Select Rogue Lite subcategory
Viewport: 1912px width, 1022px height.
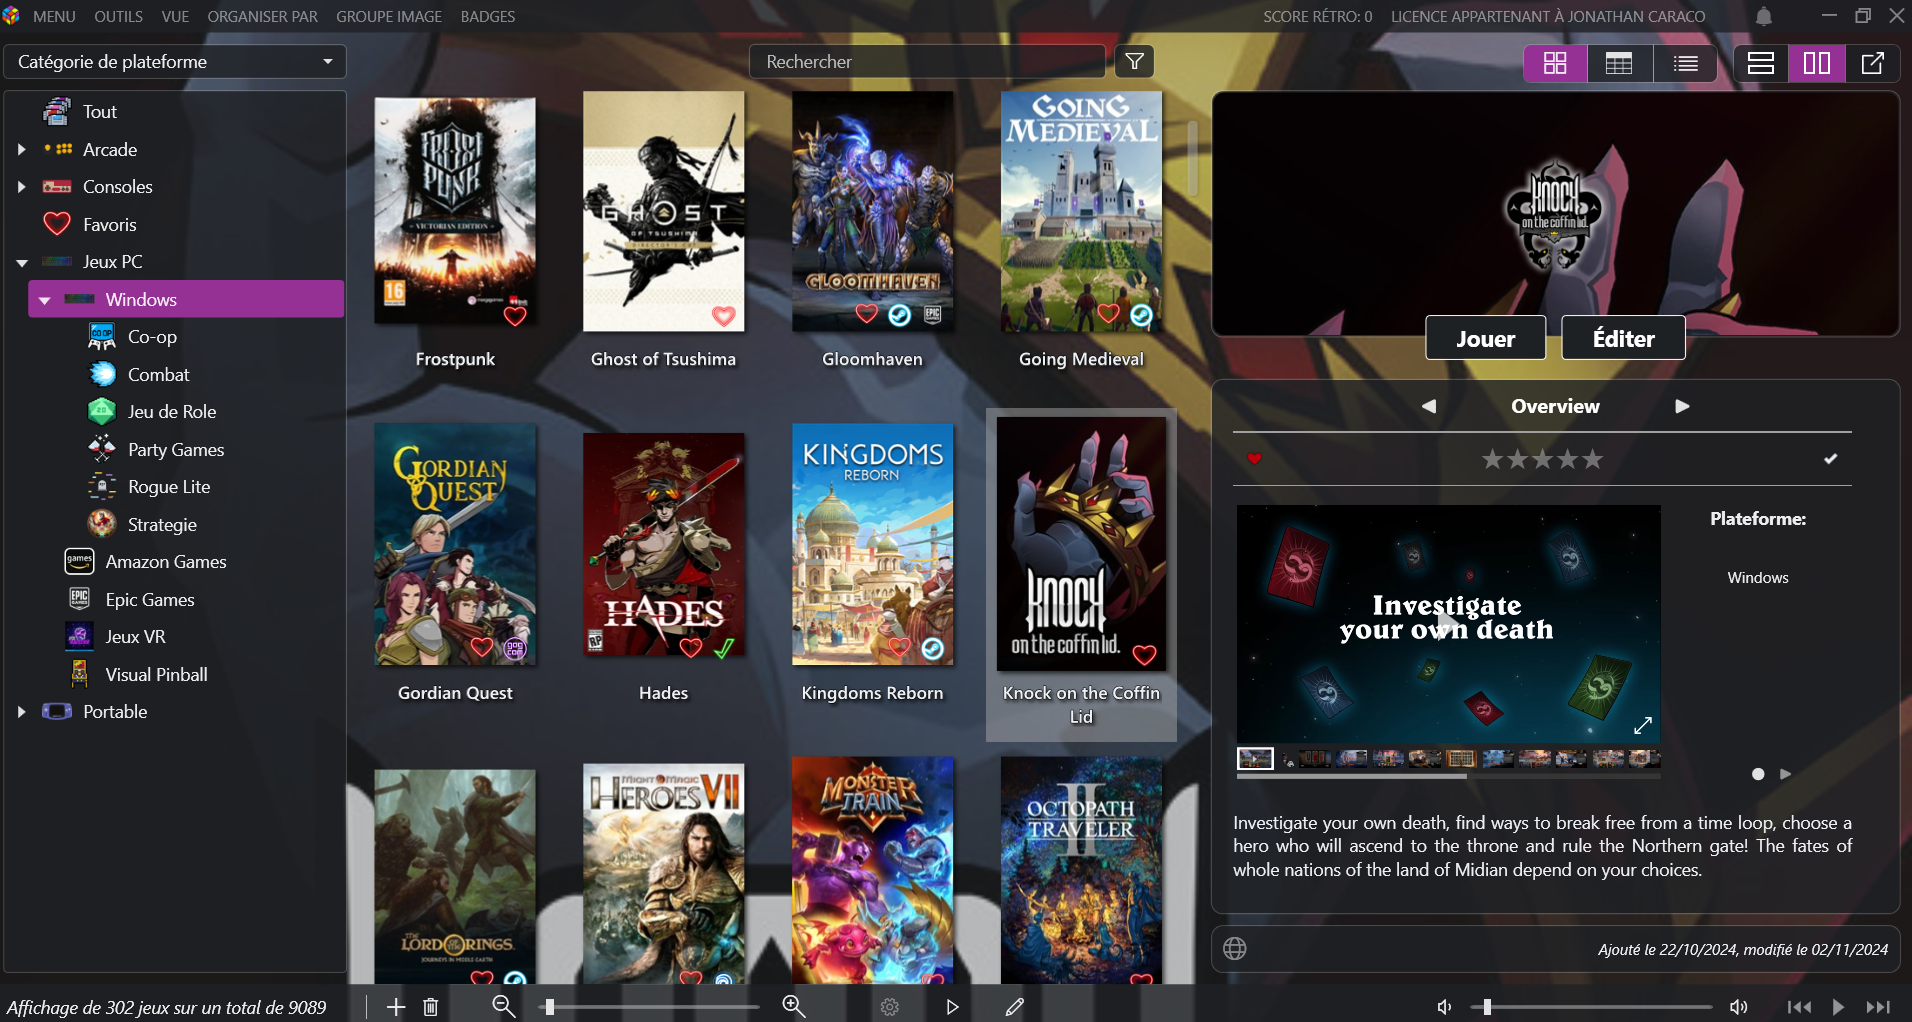169,487
